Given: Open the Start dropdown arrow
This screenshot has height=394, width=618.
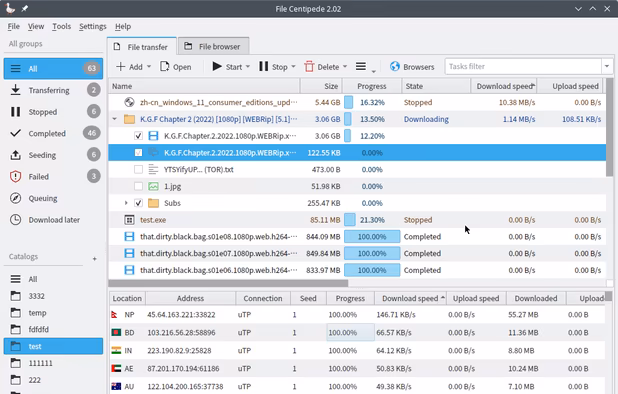Looking at the screenshot, I should click(x=248, y=67).
